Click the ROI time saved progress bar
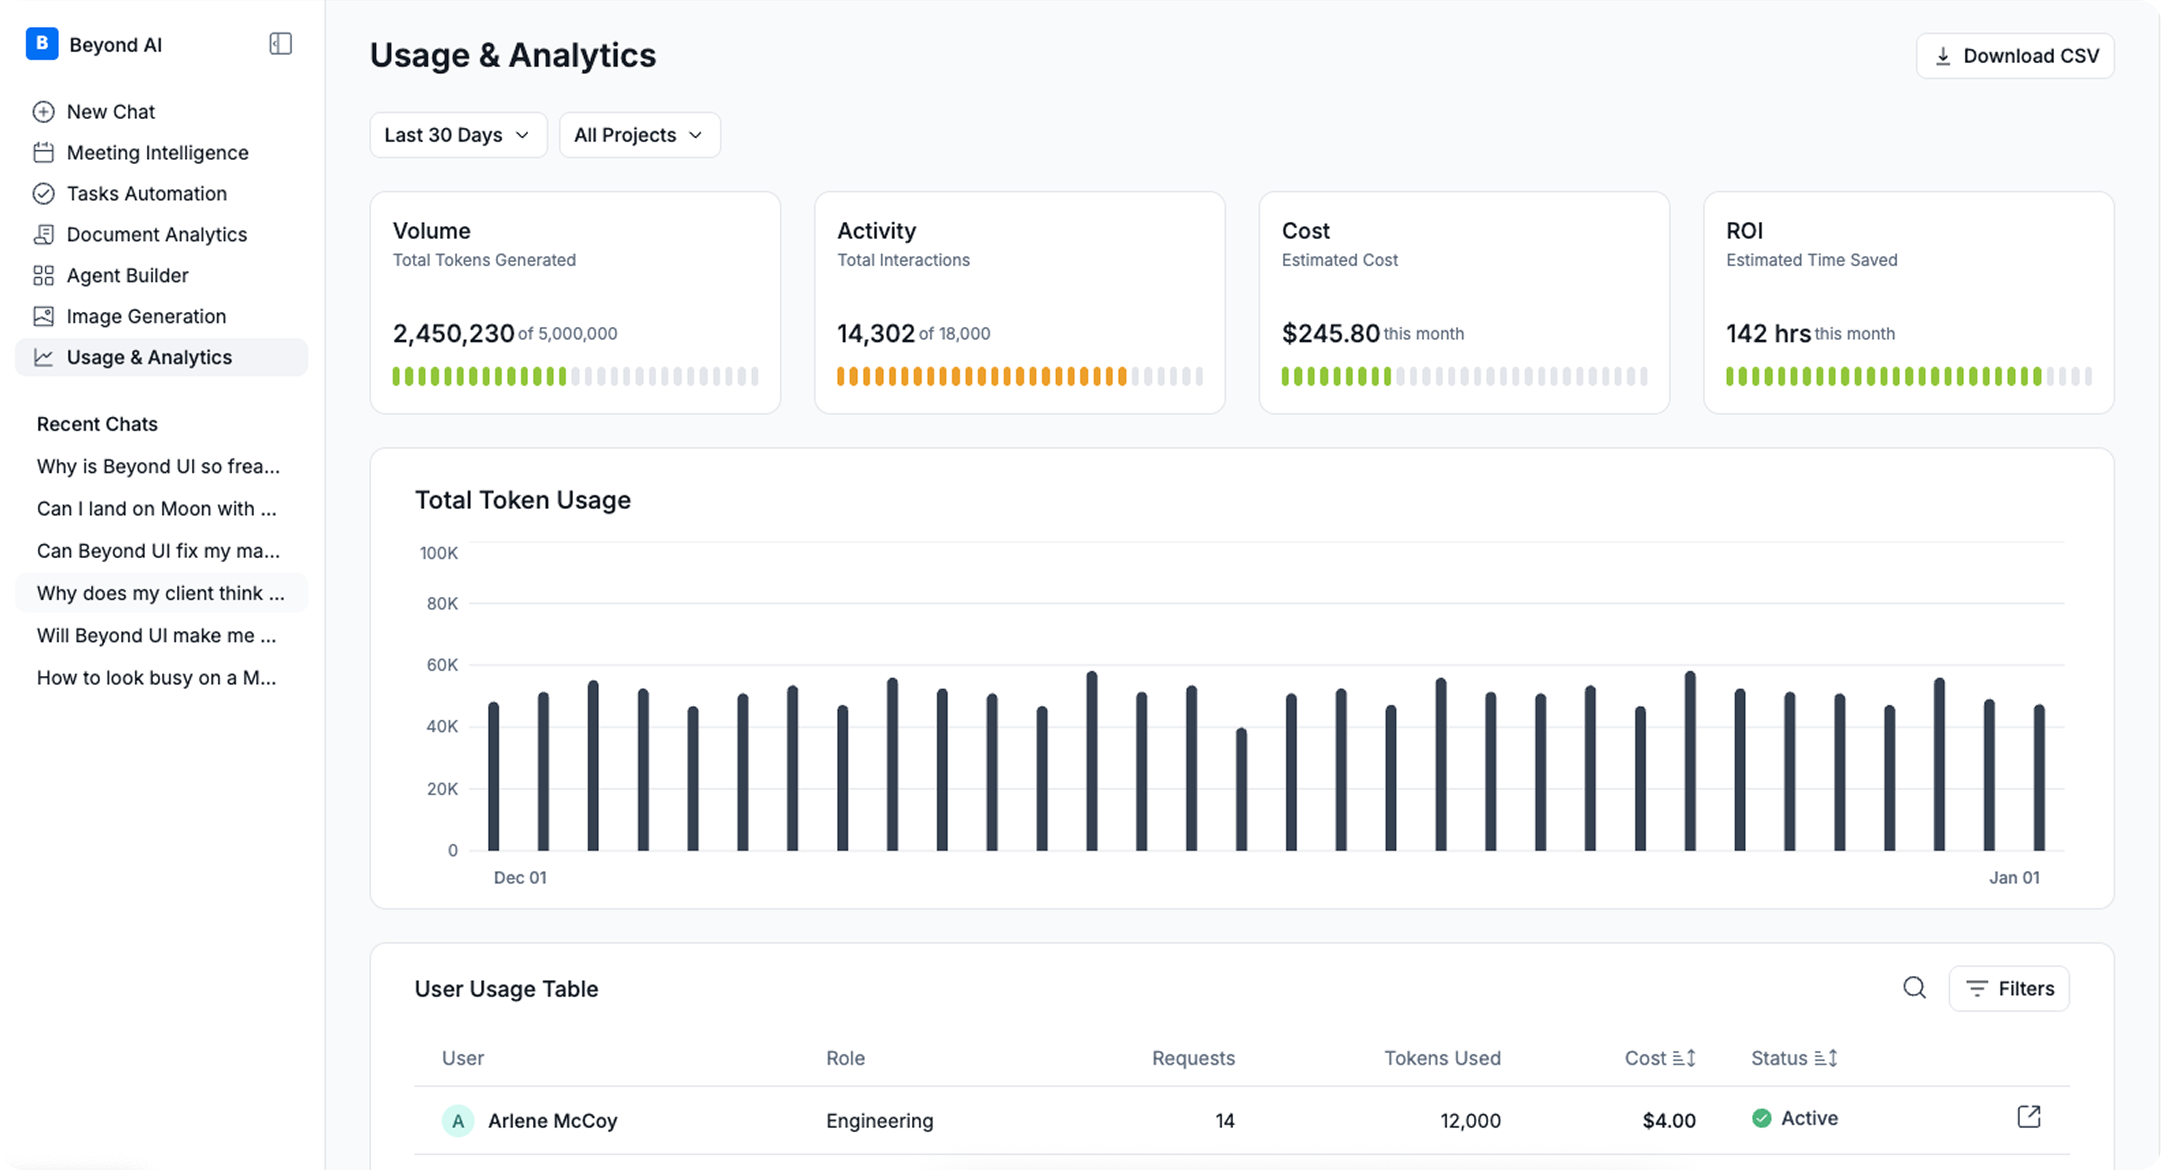This screenshot has width=2162, height=1170. point(1909,377)
